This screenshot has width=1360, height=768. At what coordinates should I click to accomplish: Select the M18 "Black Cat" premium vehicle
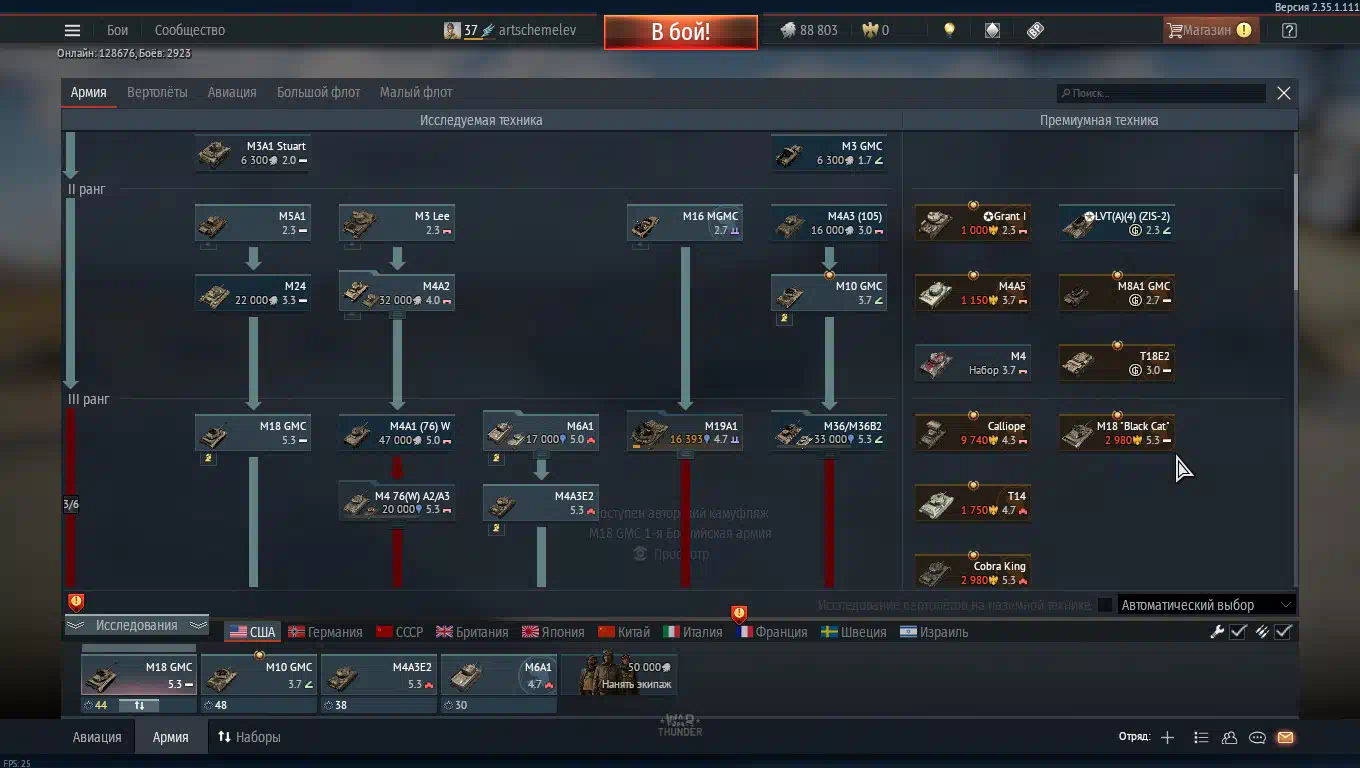pos(1117,433)
